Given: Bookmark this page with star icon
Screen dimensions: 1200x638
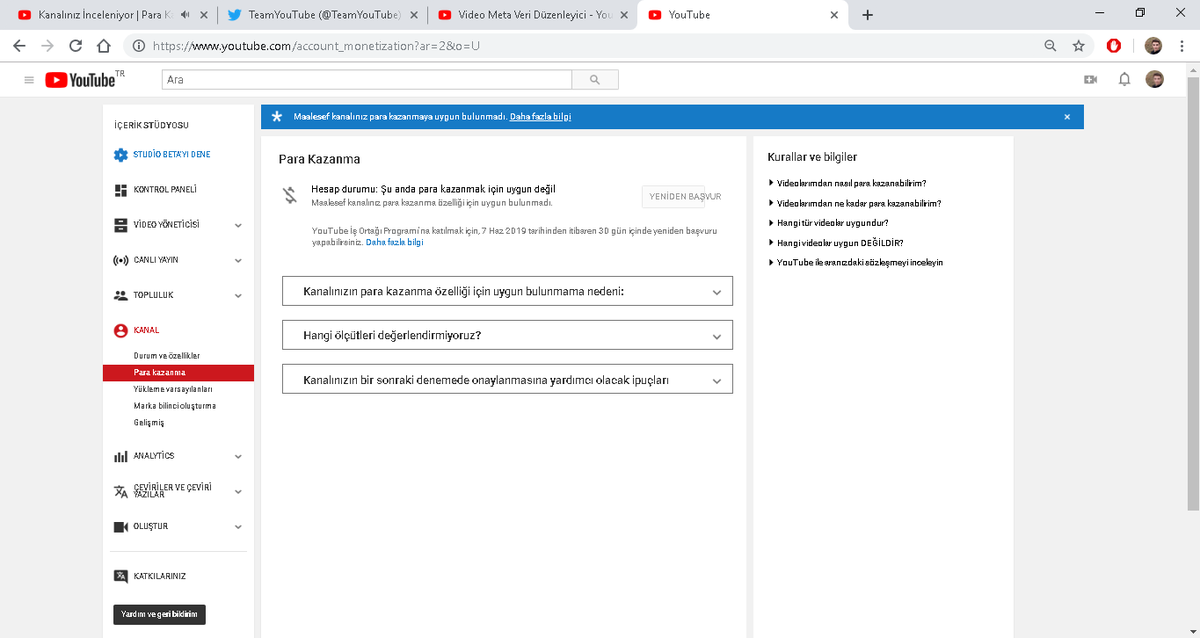Looking at the screenshot, I should pos(1078,45).
